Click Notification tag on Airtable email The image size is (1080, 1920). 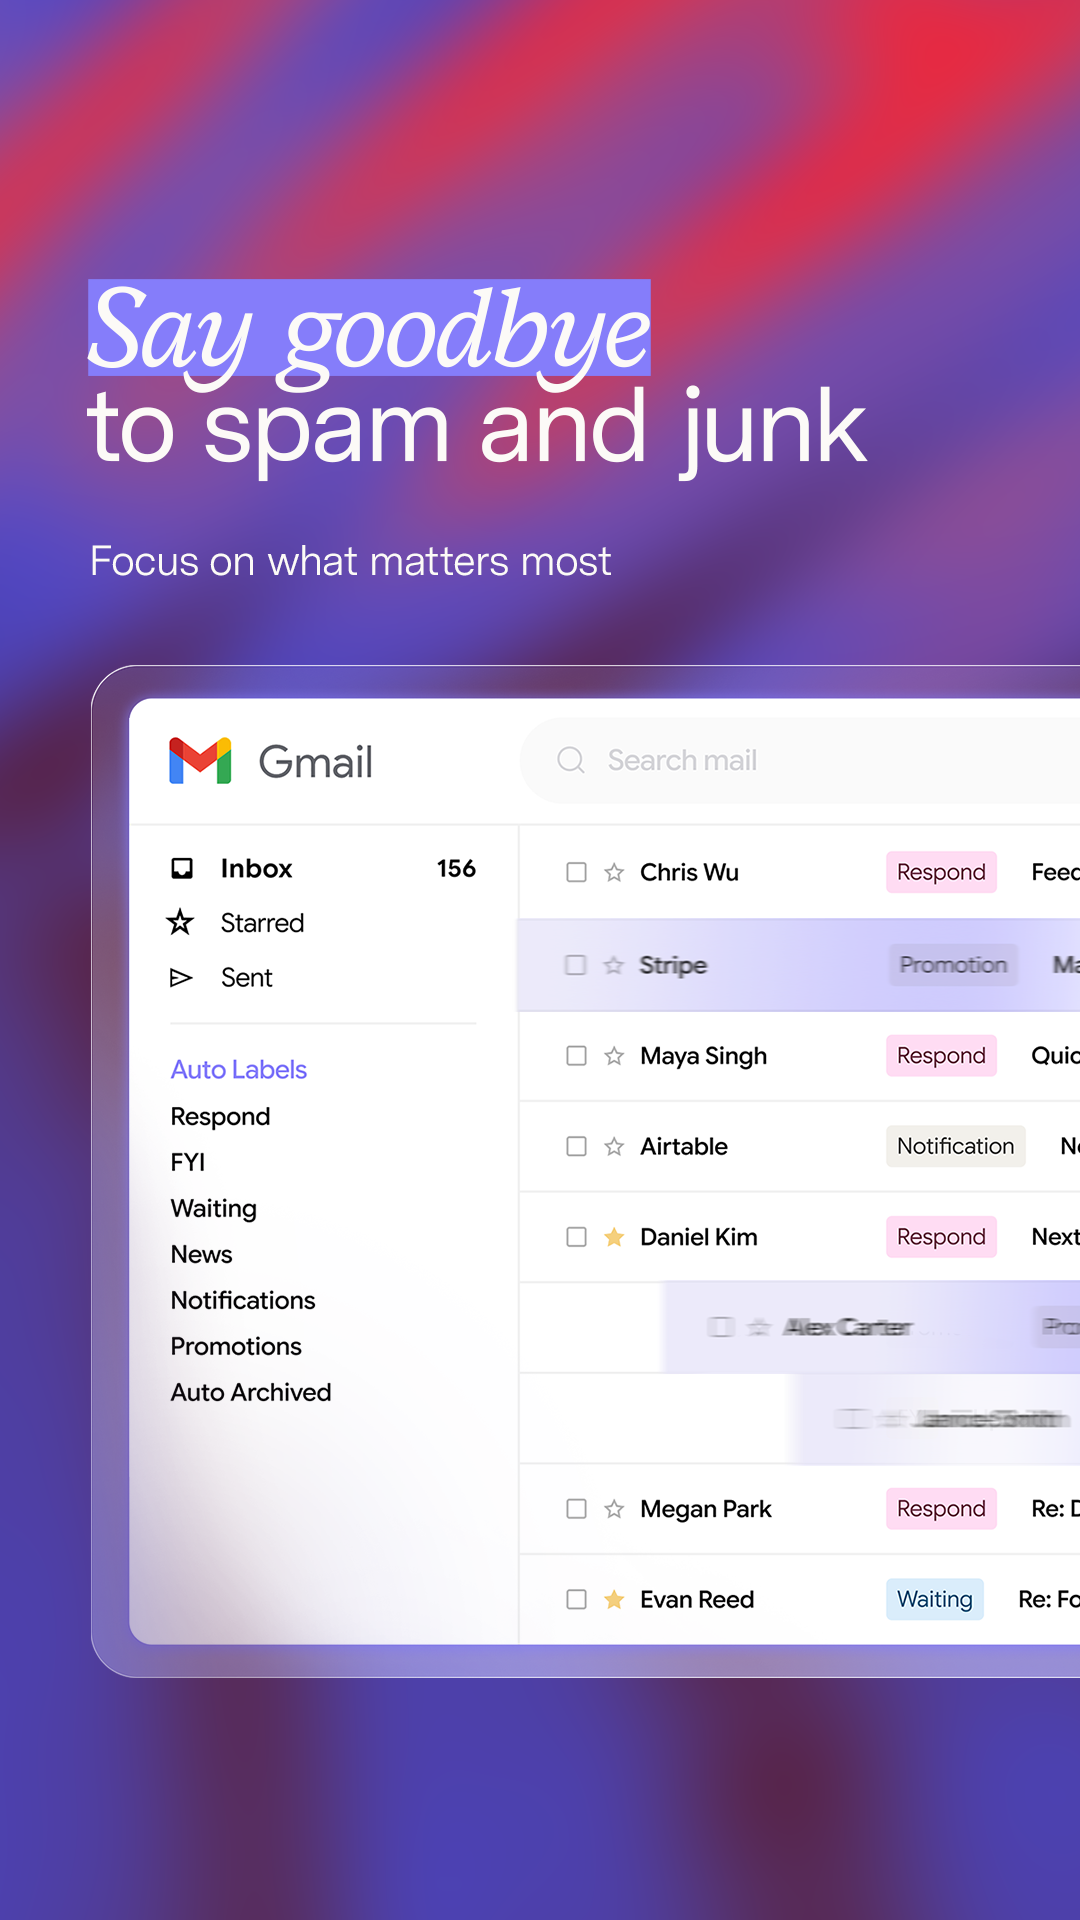coord(956,1146)
